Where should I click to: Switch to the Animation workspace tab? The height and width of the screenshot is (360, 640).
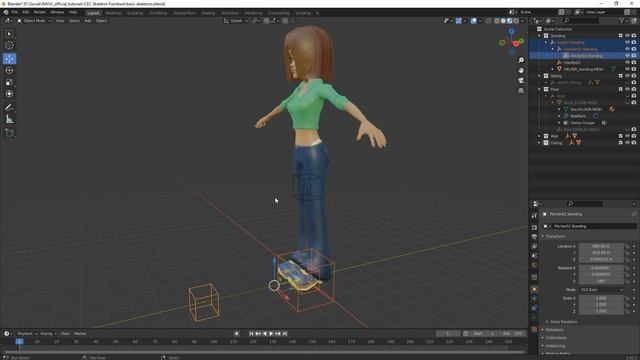coord(230,13)
